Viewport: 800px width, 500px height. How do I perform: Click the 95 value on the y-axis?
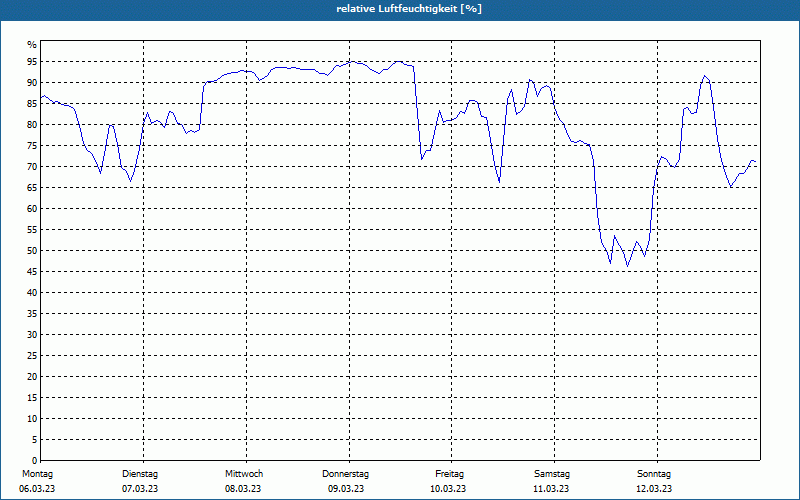pos(32,62)
